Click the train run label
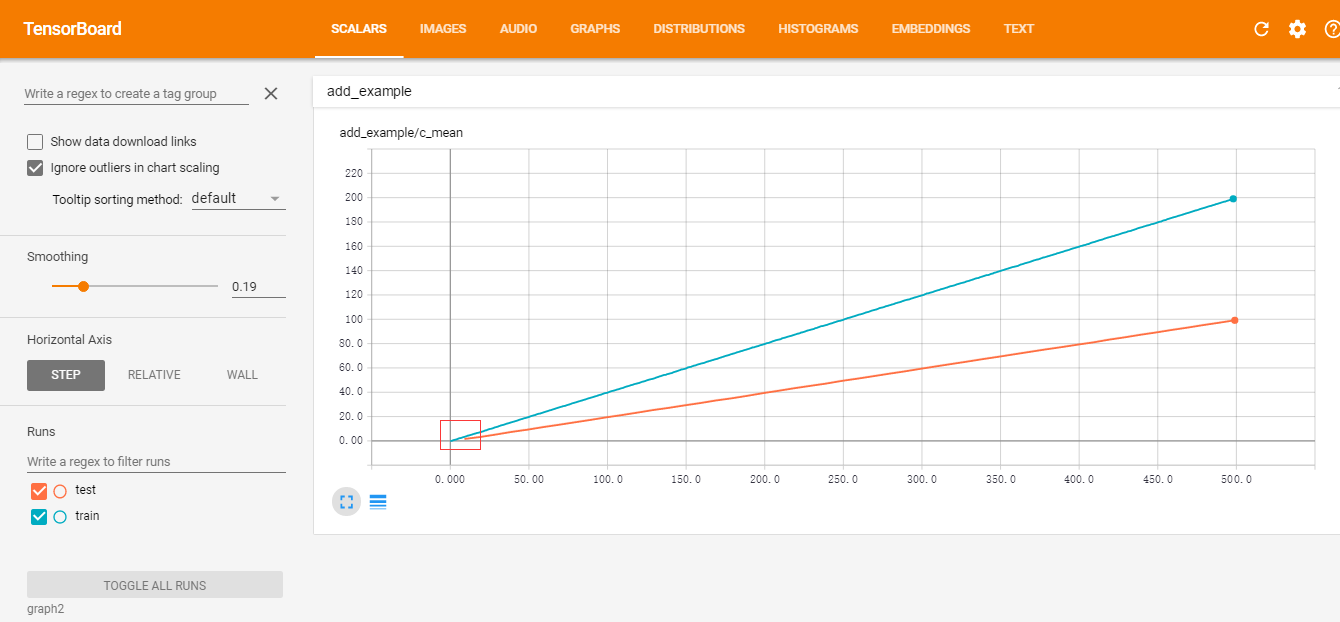Screen dimensions: 1340x622 tap(87, 516)
